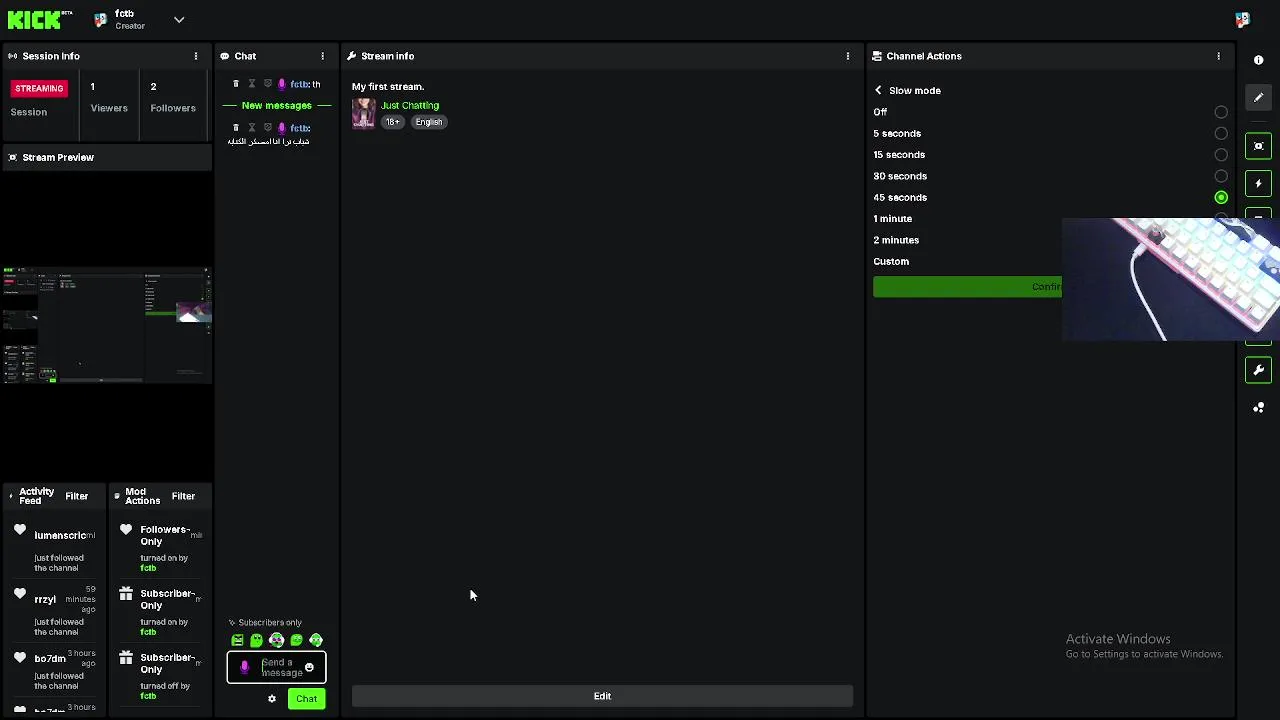
Task: Click the info icon in right sidebar
Action: (x=1258, y=60)
